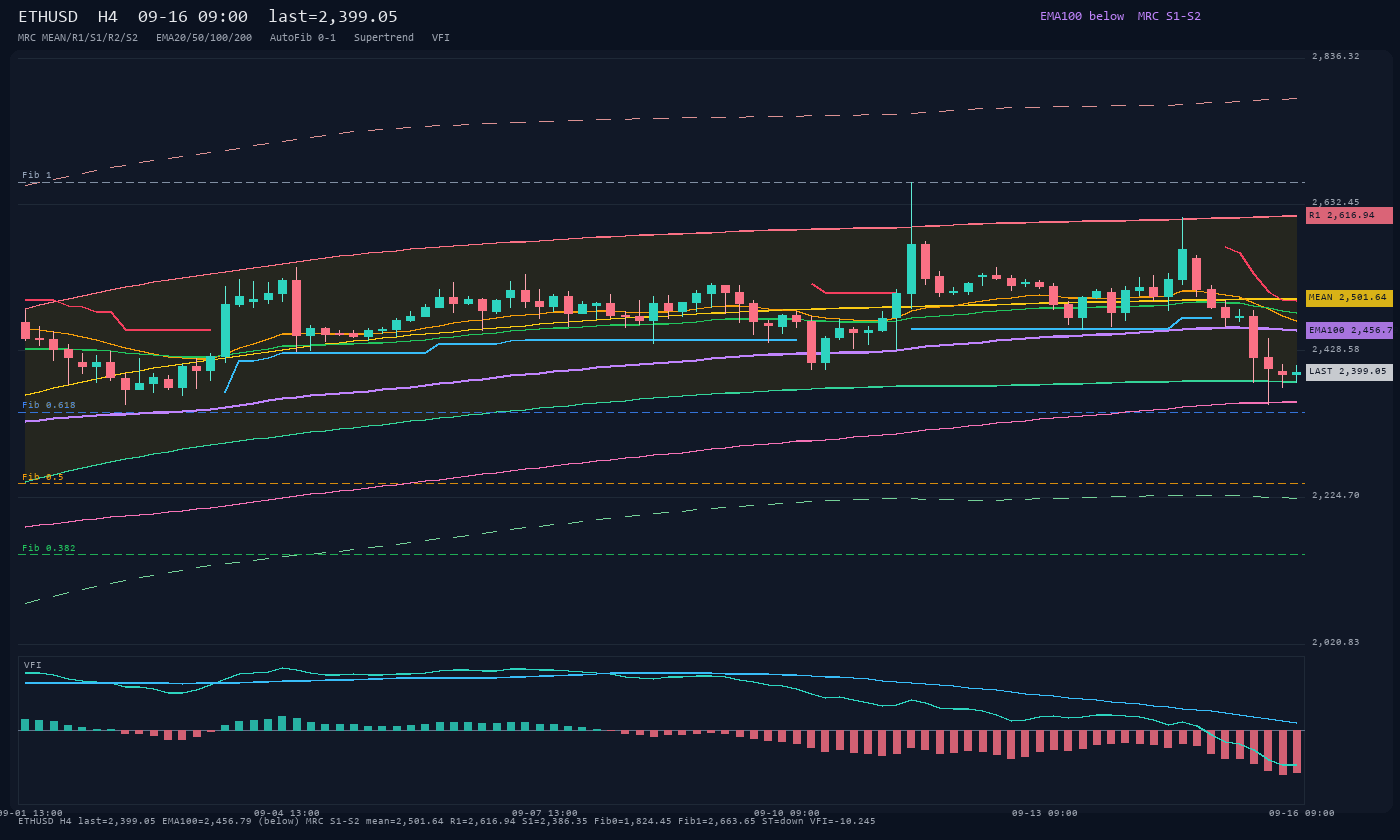The height and width of the screenshot is (840, 1400).
Task: Click the 09-13 09:00 time axis label
Action: point(1045,813)
